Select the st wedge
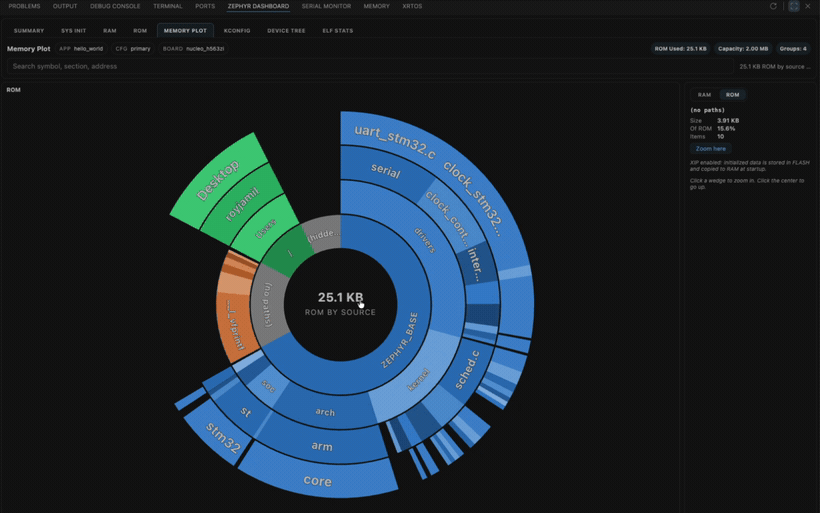Screen dimensions: 820x513 (246, 412)
